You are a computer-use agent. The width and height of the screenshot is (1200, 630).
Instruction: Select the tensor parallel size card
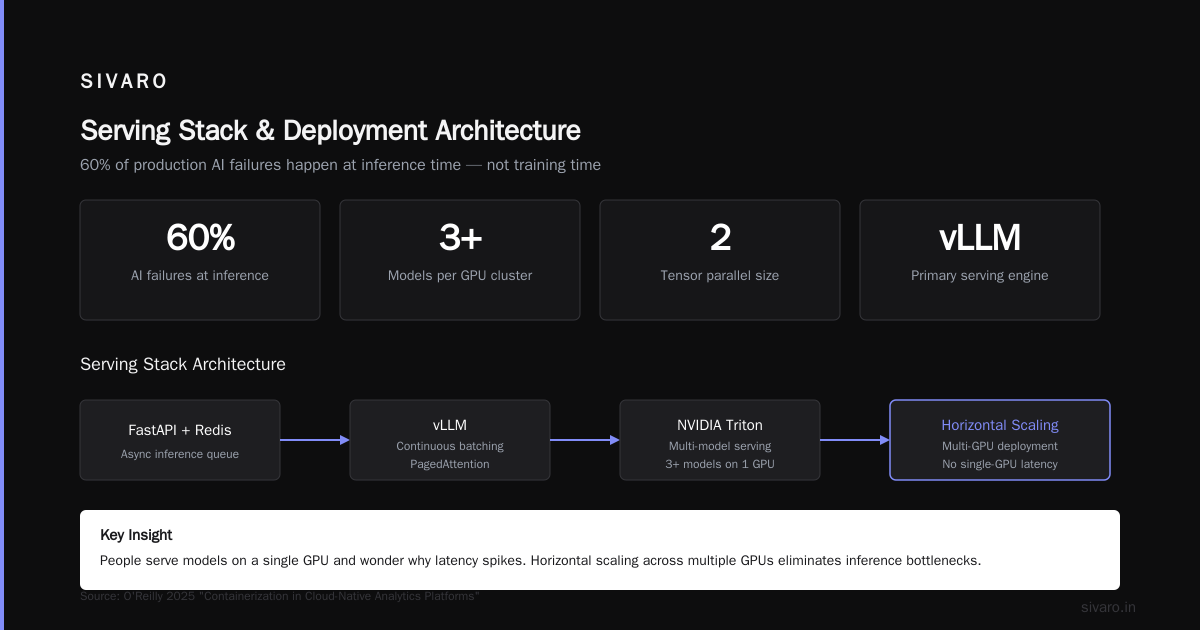pos(720,260)
